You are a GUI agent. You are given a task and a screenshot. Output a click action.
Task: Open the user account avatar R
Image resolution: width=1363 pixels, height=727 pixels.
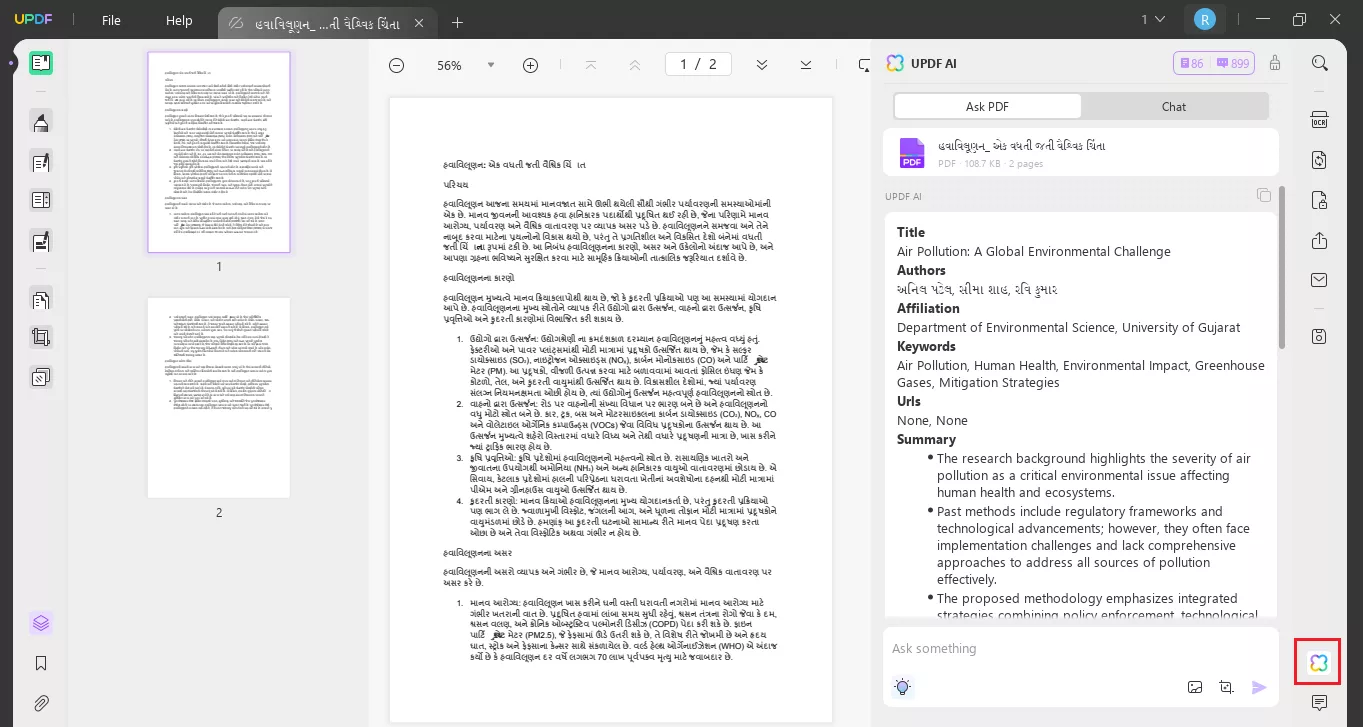click(1204, 19)
